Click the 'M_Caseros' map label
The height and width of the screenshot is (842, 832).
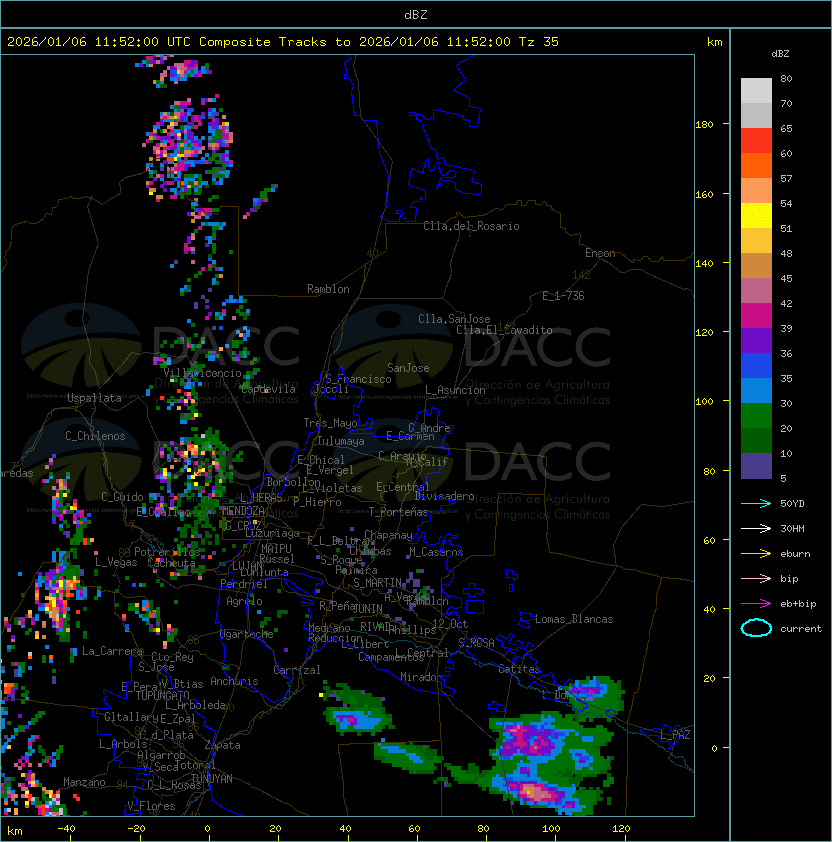436,552
